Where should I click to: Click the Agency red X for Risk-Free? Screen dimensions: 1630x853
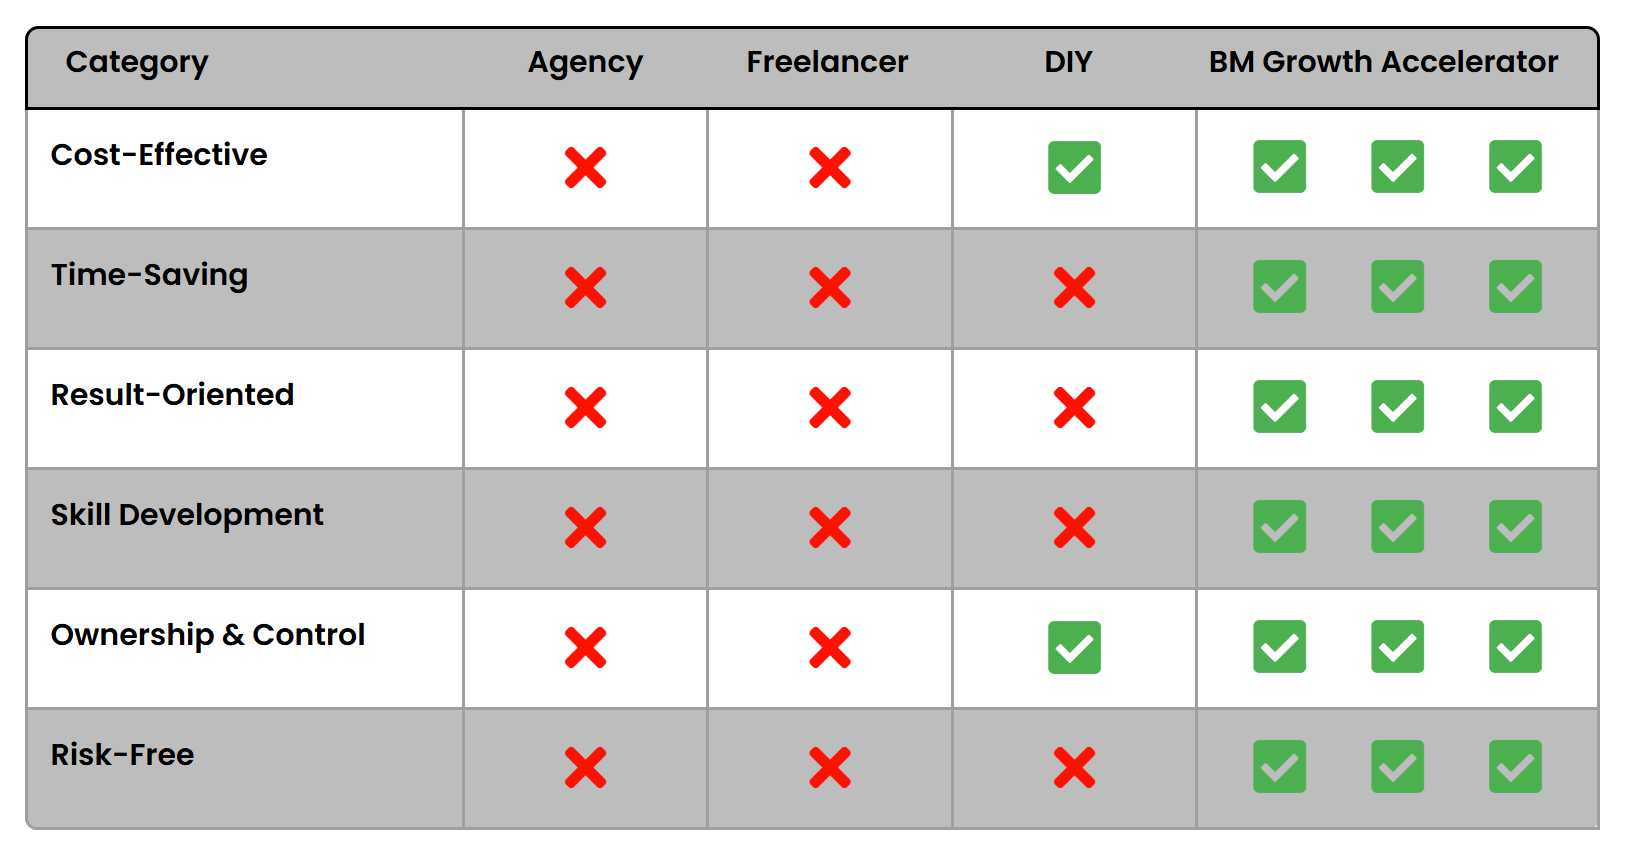pyautogui.click(x=585, y=768)
